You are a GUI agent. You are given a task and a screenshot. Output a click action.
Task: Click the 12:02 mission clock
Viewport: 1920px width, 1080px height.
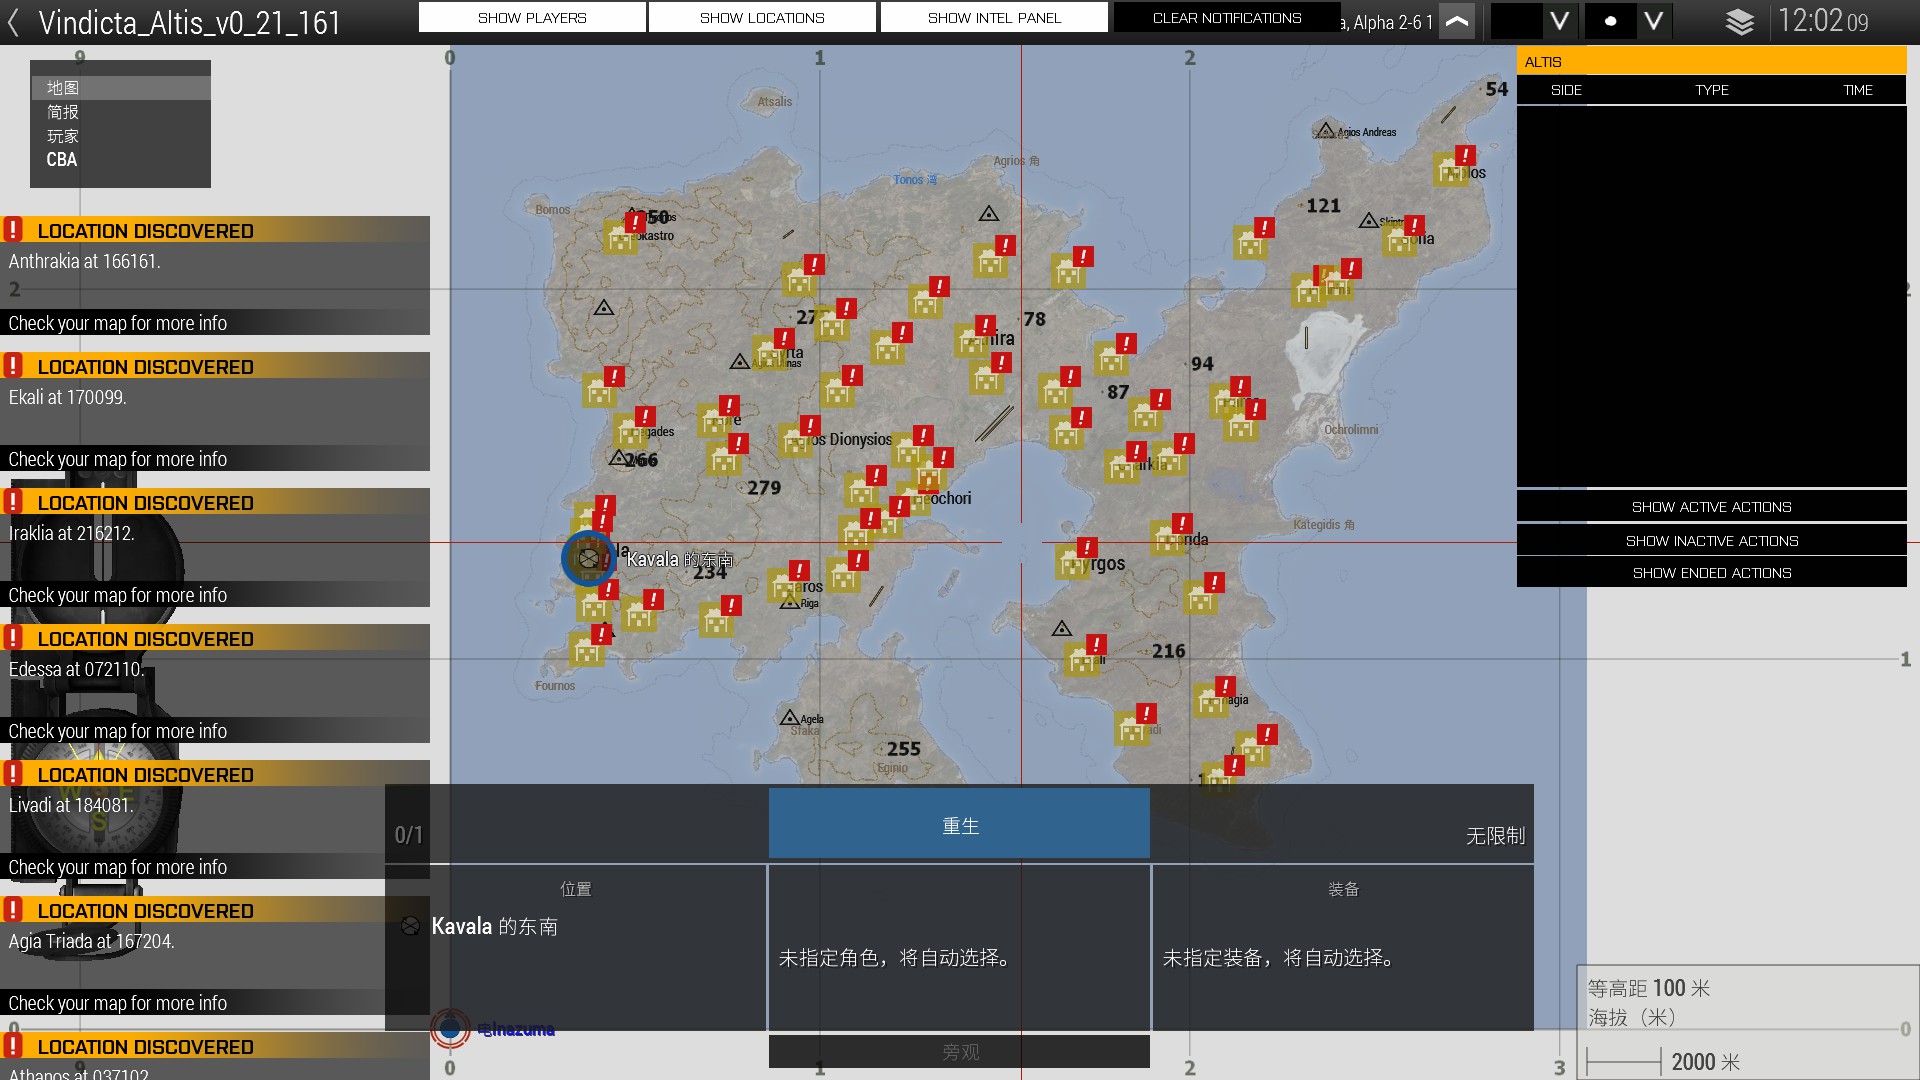click(1822, 21)
